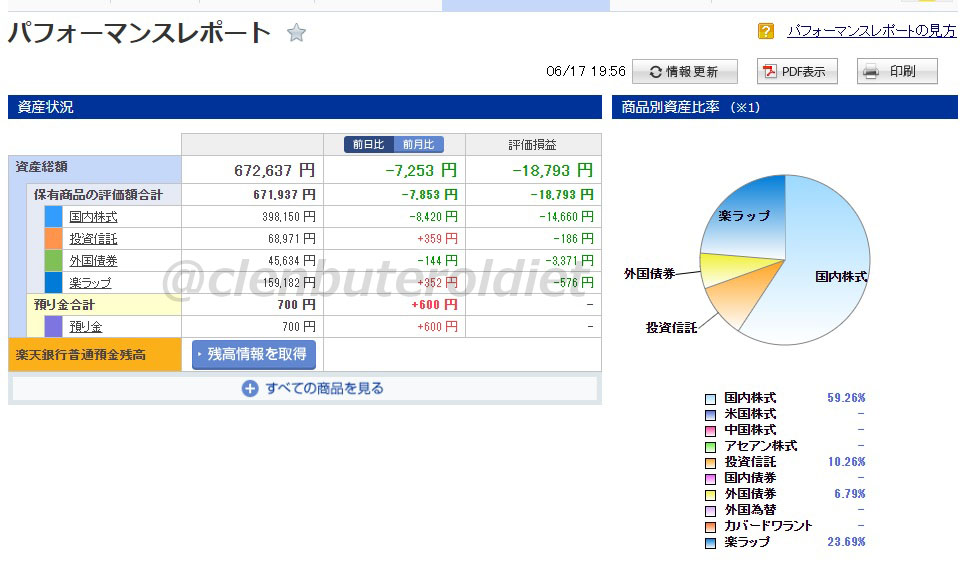This screenshot has width=964, height=563.
Task: Switch to the 前月比 toggle tab
Action: click(x=419, y=144)
